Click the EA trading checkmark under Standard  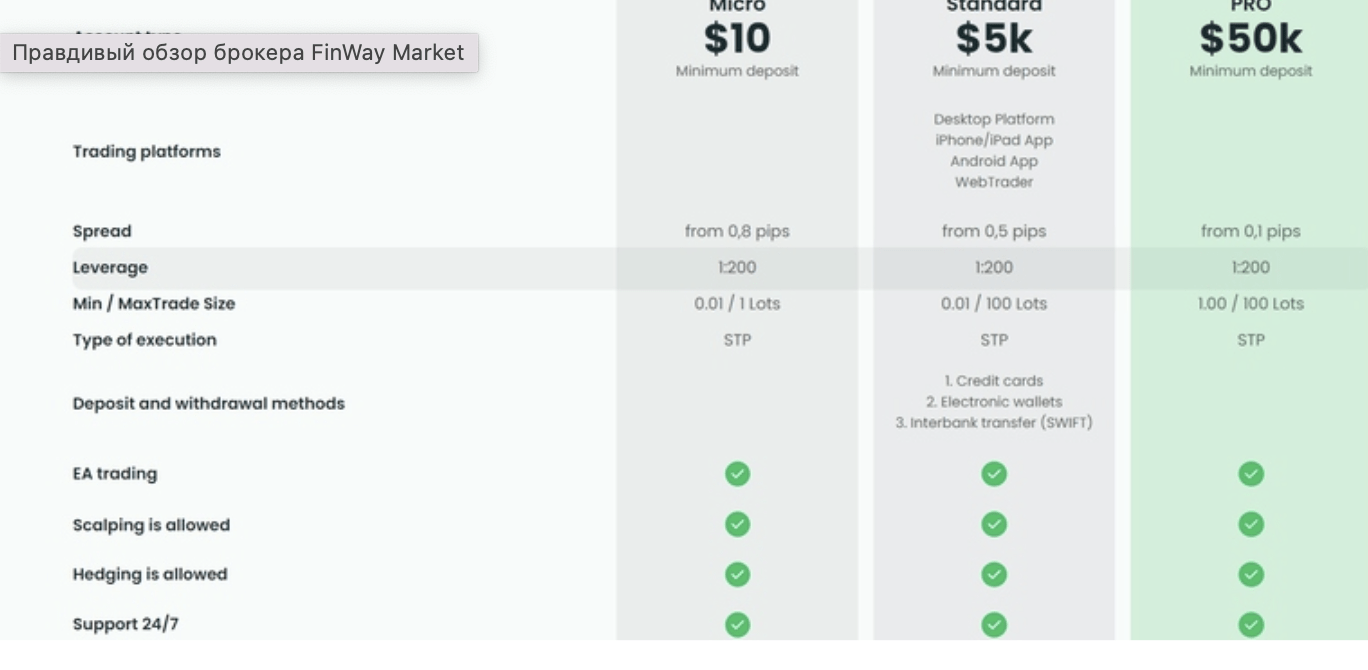click(x=994, y=473)
